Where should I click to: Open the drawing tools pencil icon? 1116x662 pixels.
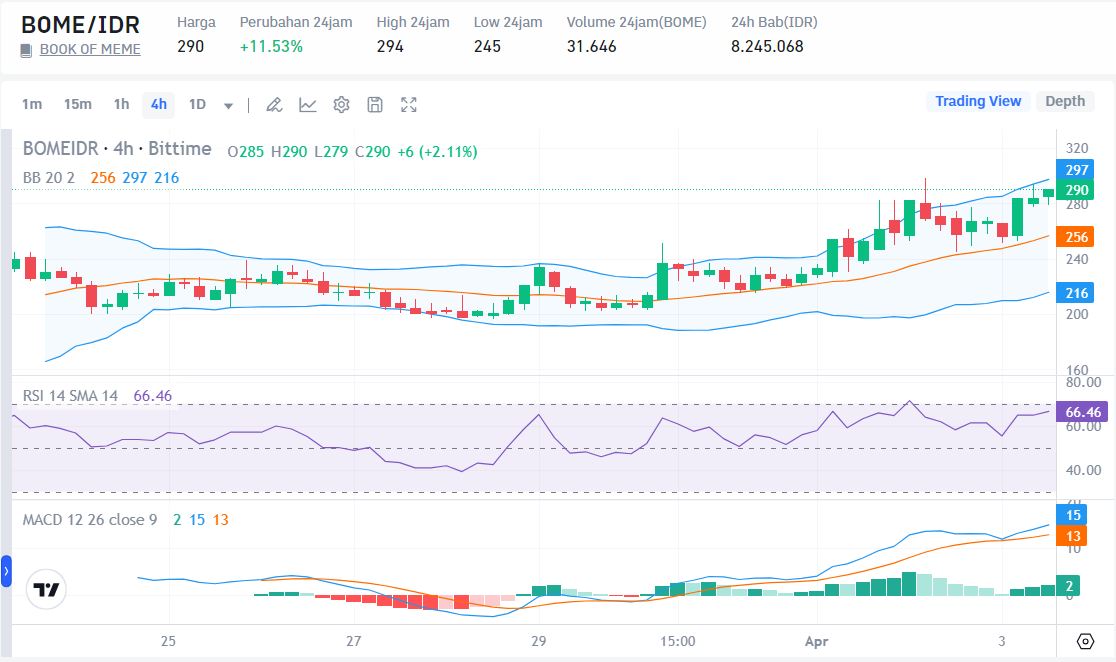point(274,105)
